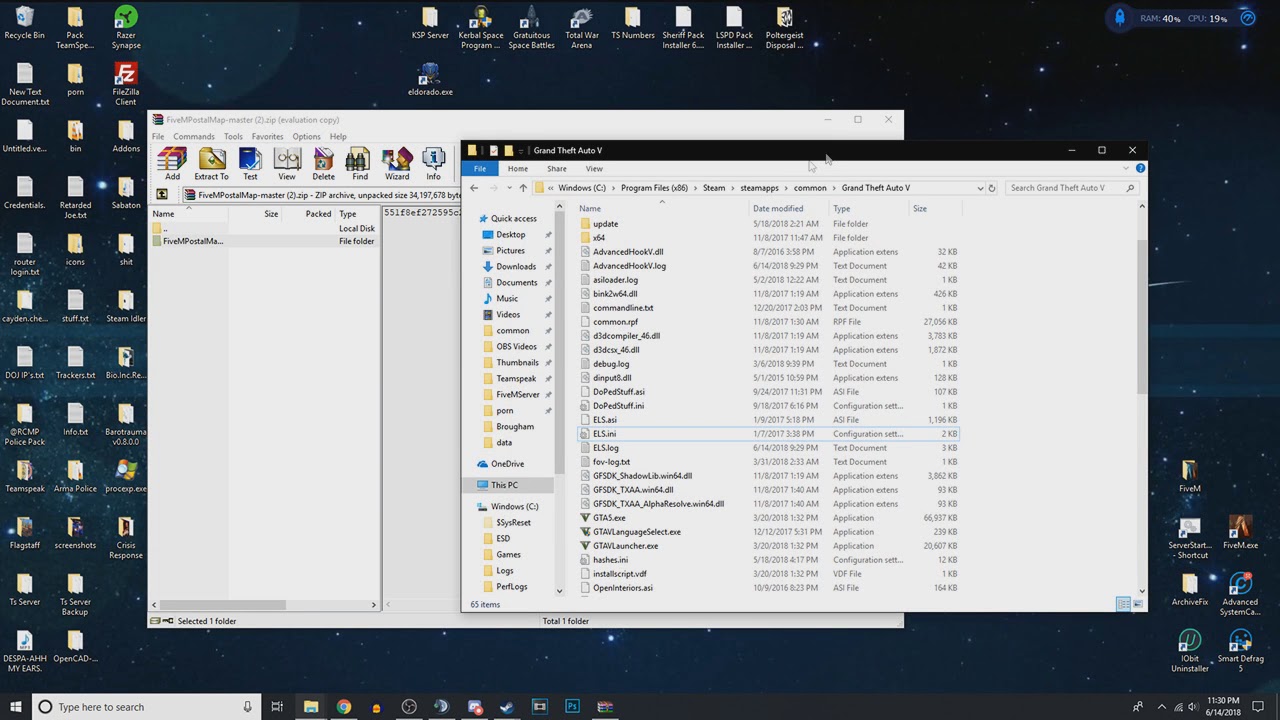Image resolution: width=1280 pixels, height=720 pixels.
Task: Select the GTA5.exe file
Action: click(609, 518)
